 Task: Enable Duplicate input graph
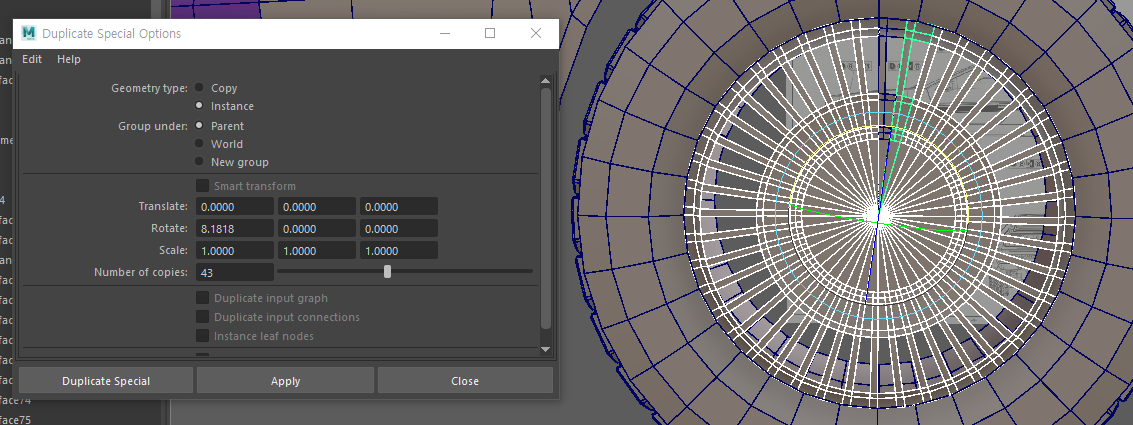click(x=202, y=298)
